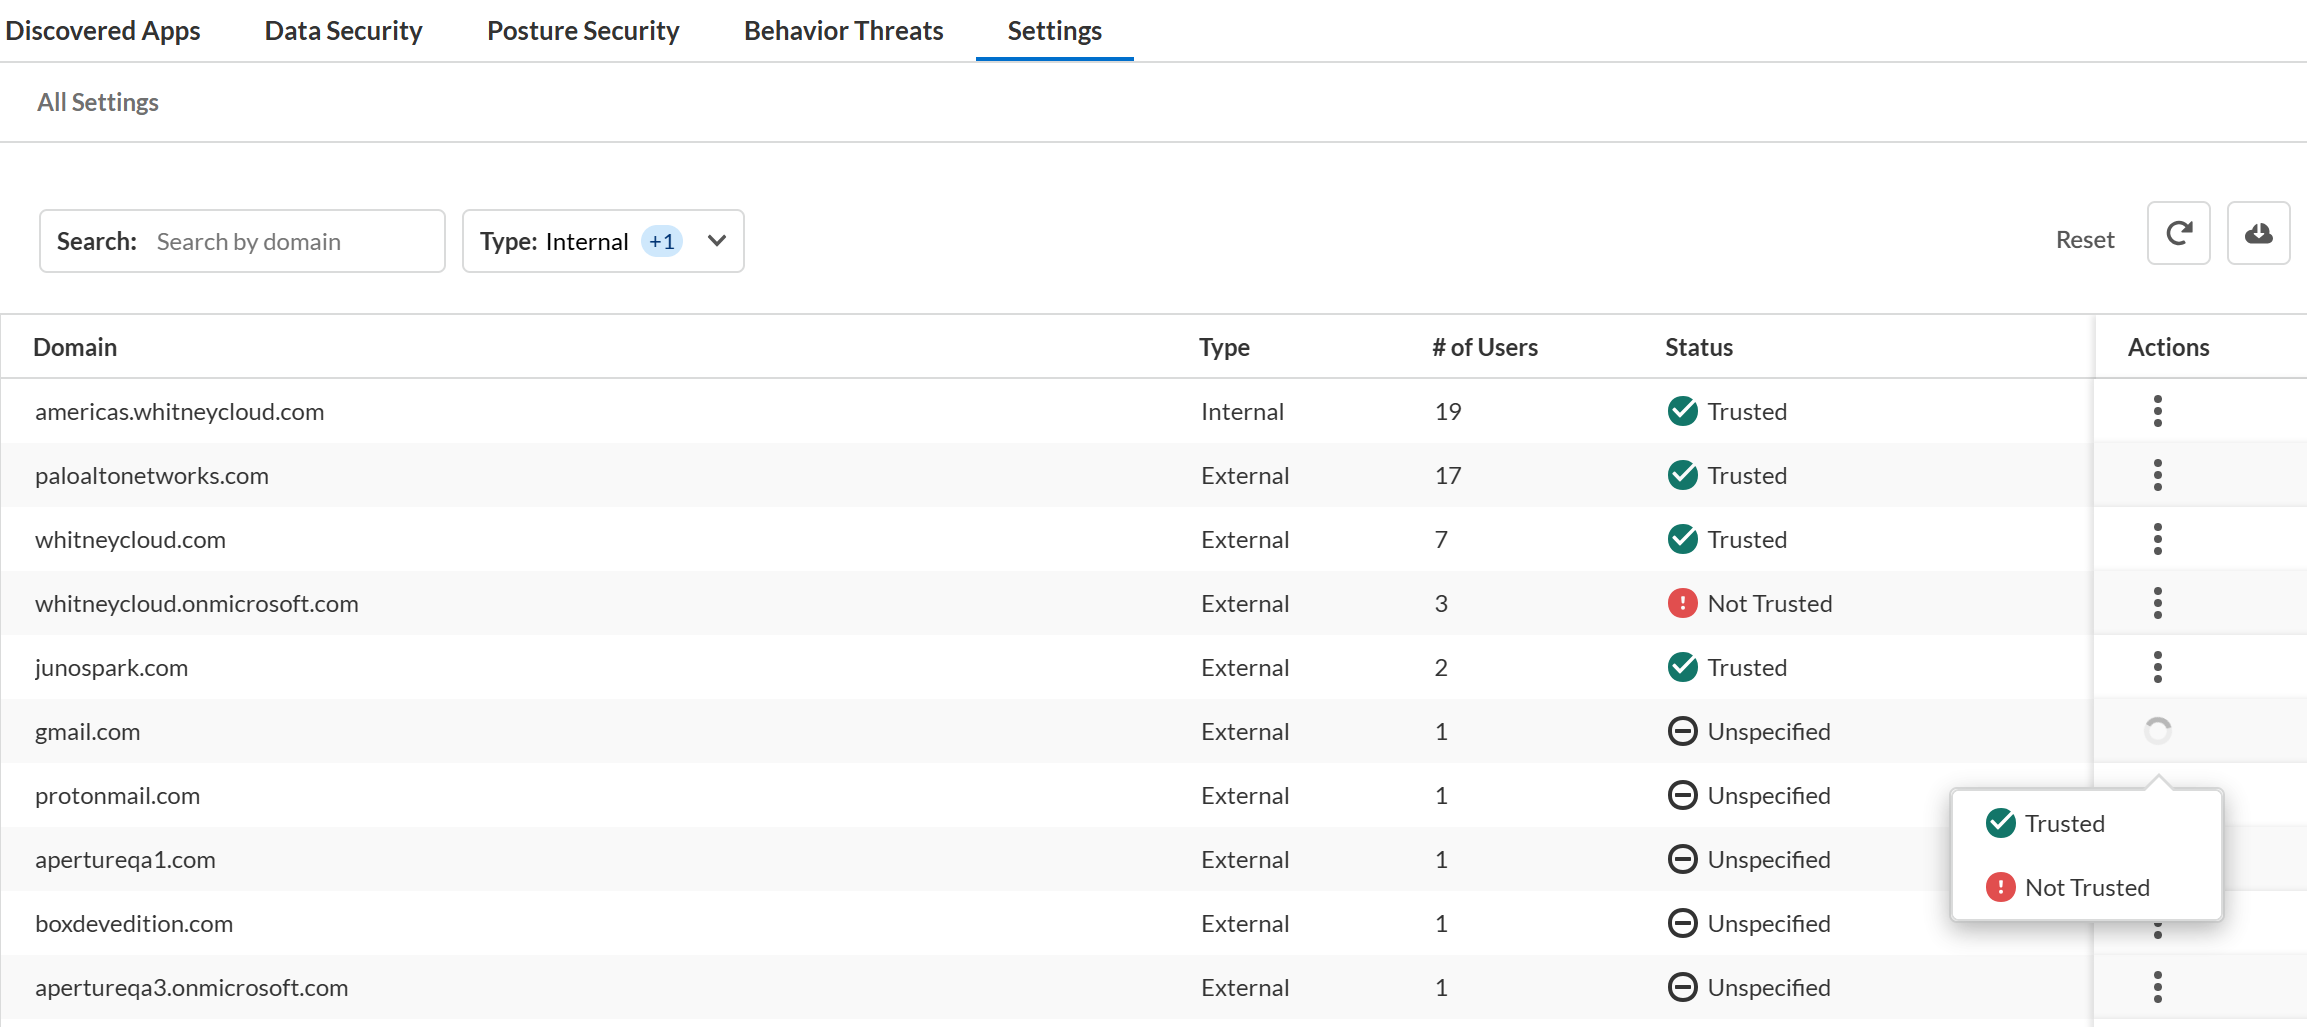Viewport: 2307px width, 1027px height.
Task: Sort by the # of Users column header
Action: (x=1484, y=347)
